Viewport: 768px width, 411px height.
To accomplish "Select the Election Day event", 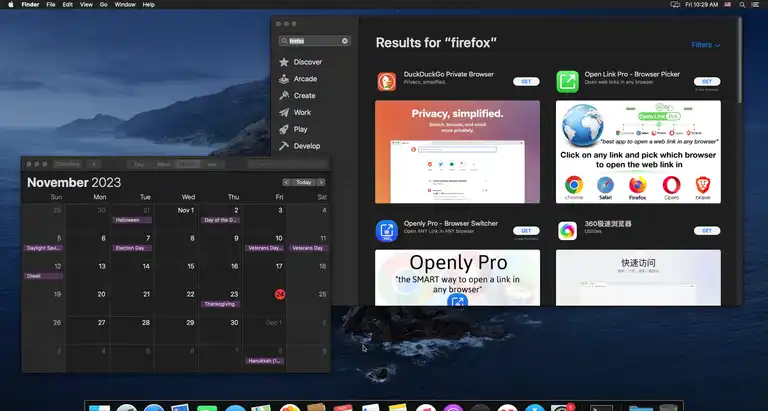I will [x=132, y=248].
